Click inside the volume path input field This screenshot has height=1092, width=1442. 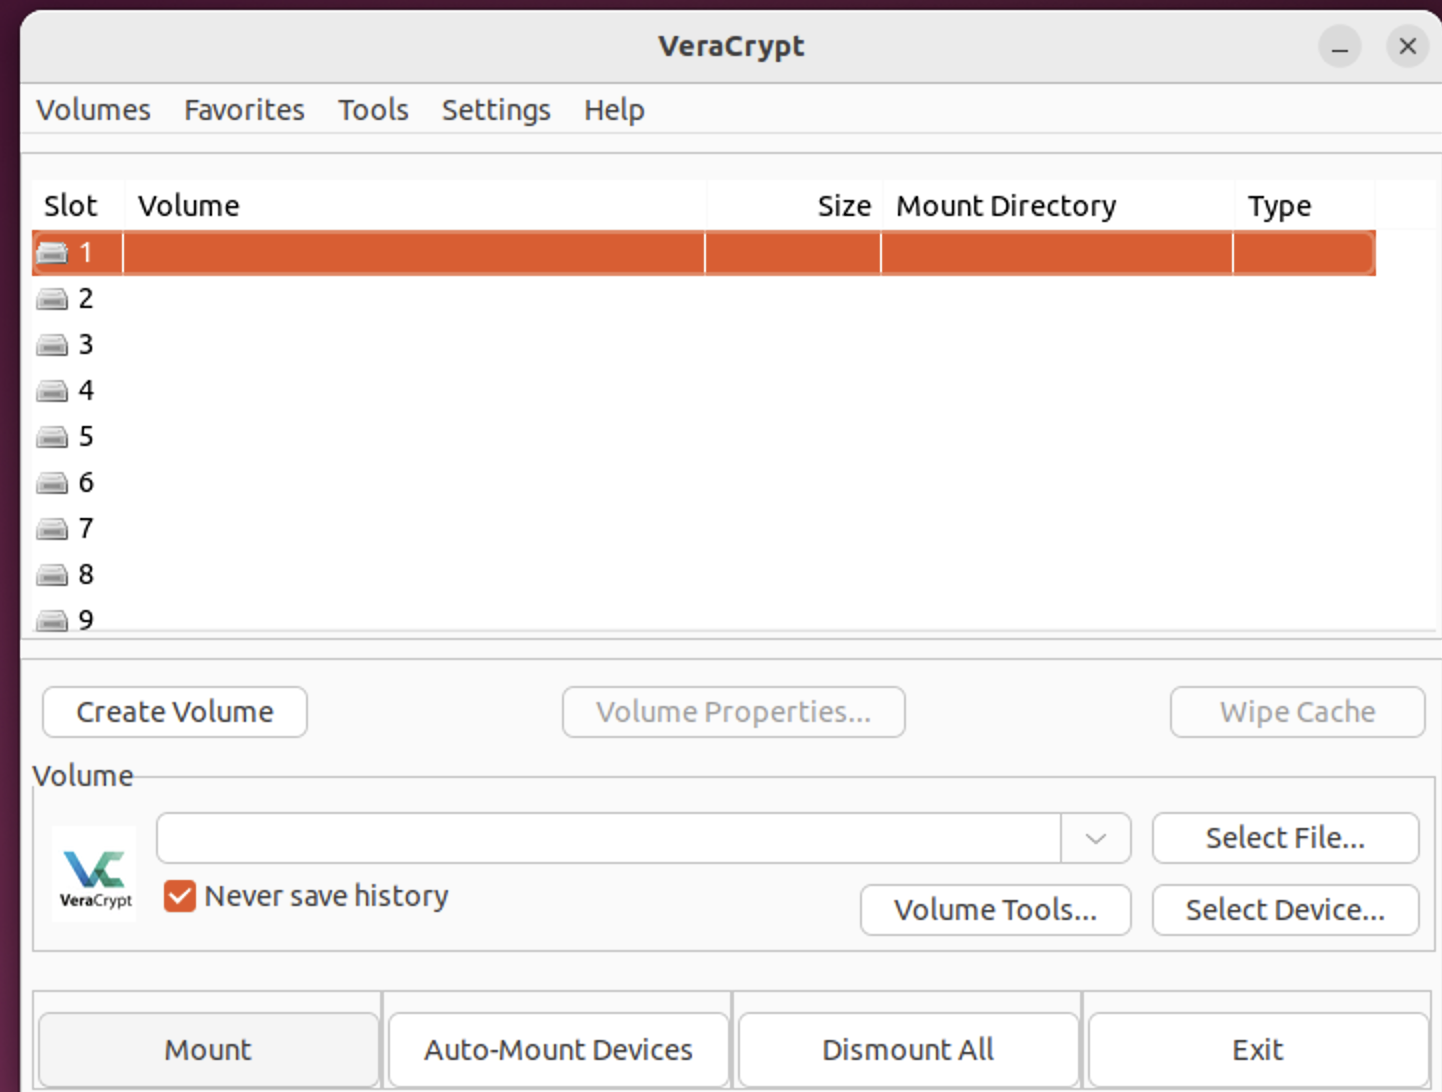[x=608, y=838]
